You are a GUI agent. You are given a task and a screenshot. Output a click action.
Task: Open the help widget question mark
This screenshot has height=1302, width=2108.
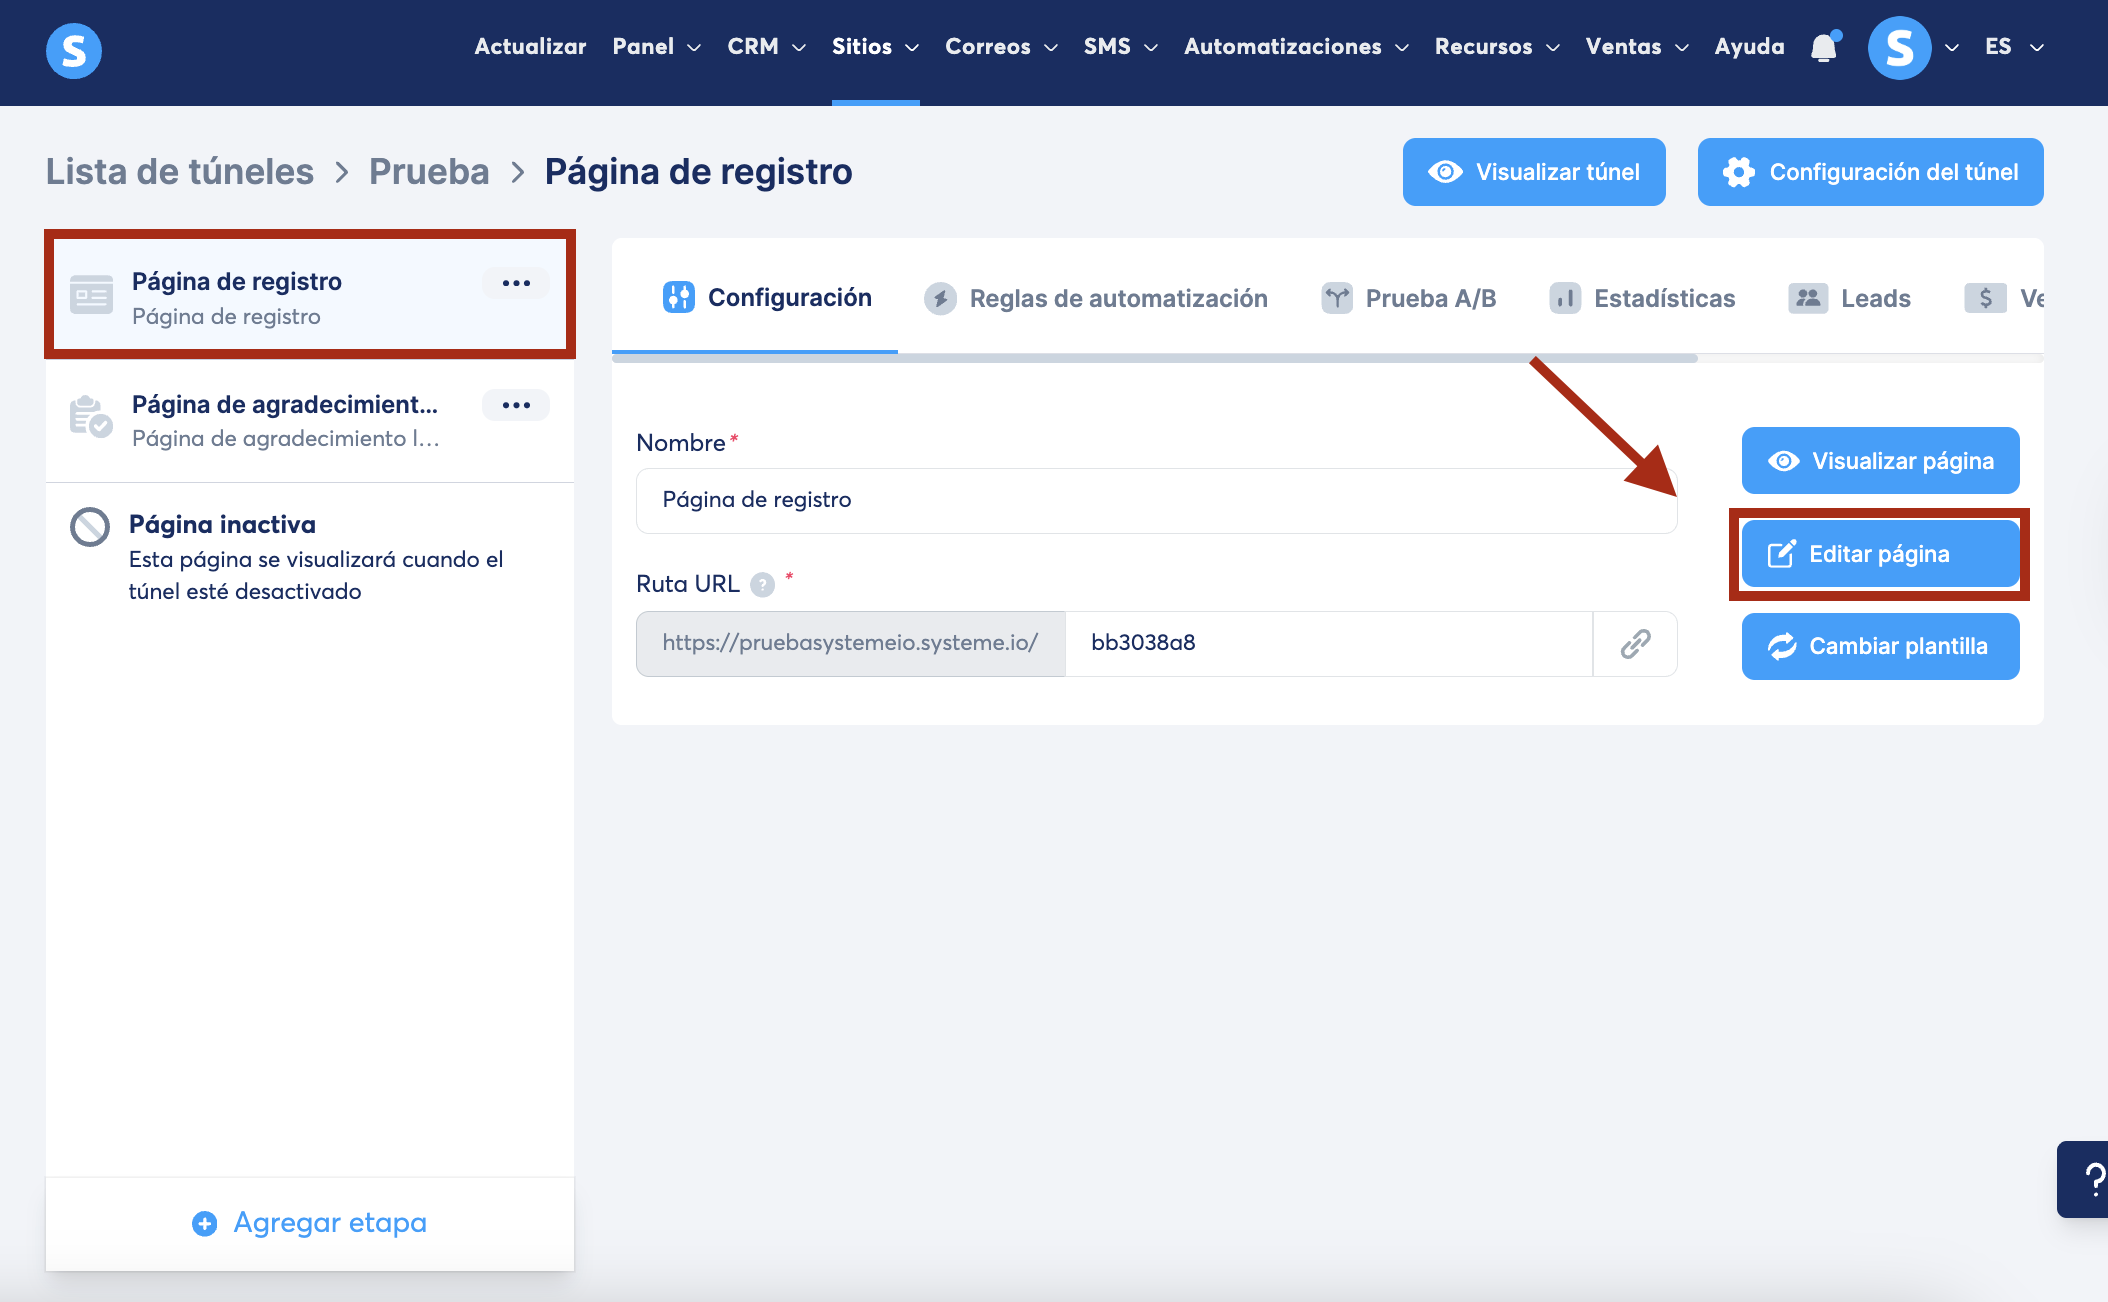(2090, 1179)
